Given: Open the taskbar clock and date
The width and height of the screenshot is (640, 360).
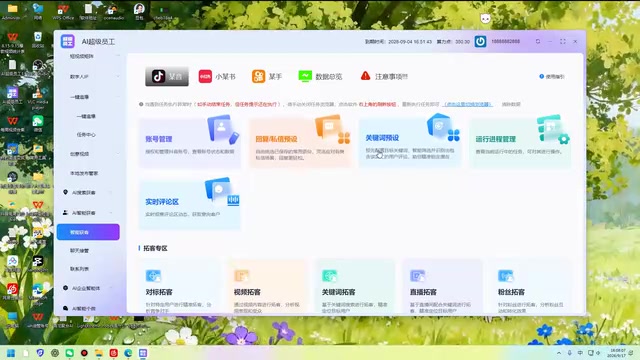Looking at the screenshot, I should tap(616, 353).
